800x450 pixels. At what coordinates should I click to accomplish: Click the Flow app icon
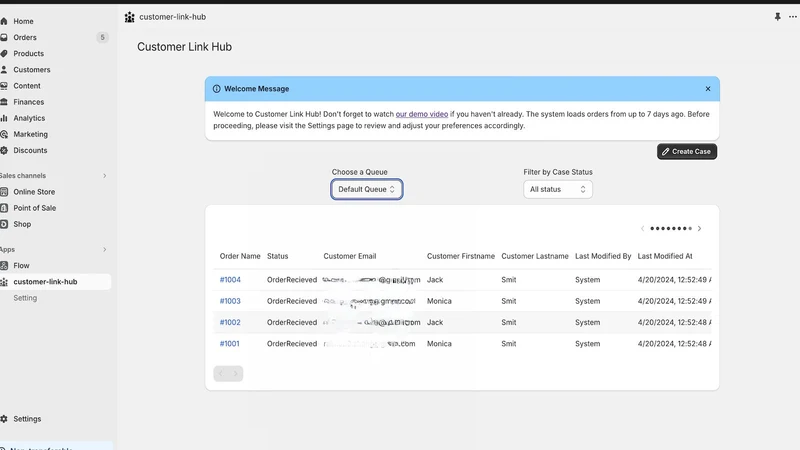pyautogui.click(x=4, y=265)
